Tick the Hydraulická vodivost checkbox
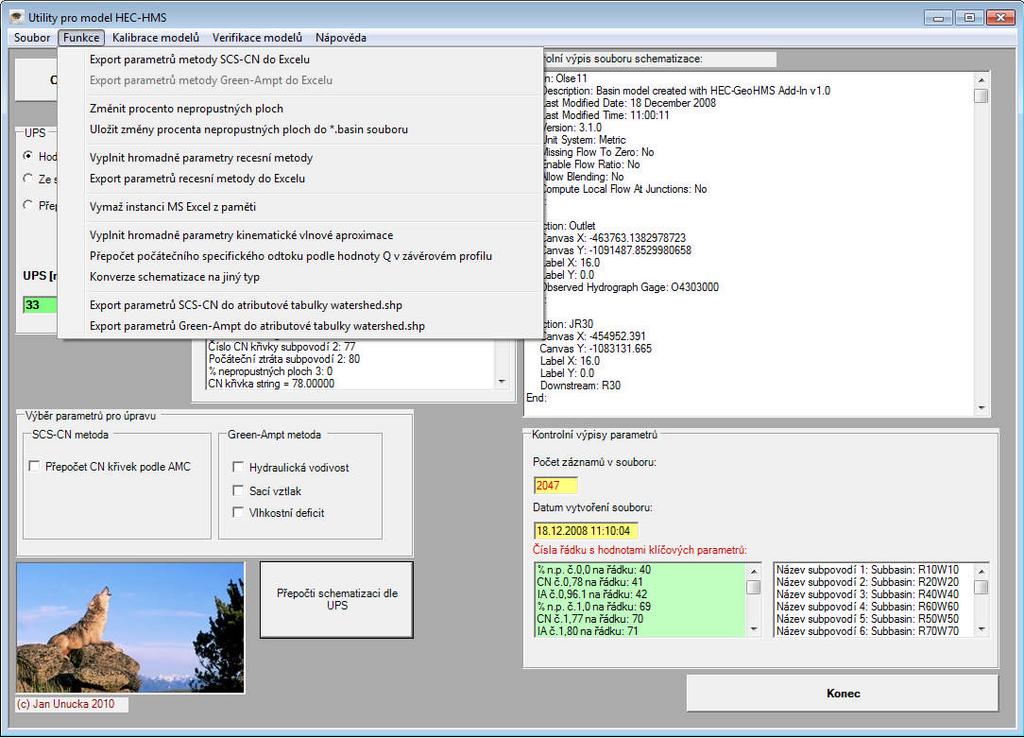 tap(238, 467)
